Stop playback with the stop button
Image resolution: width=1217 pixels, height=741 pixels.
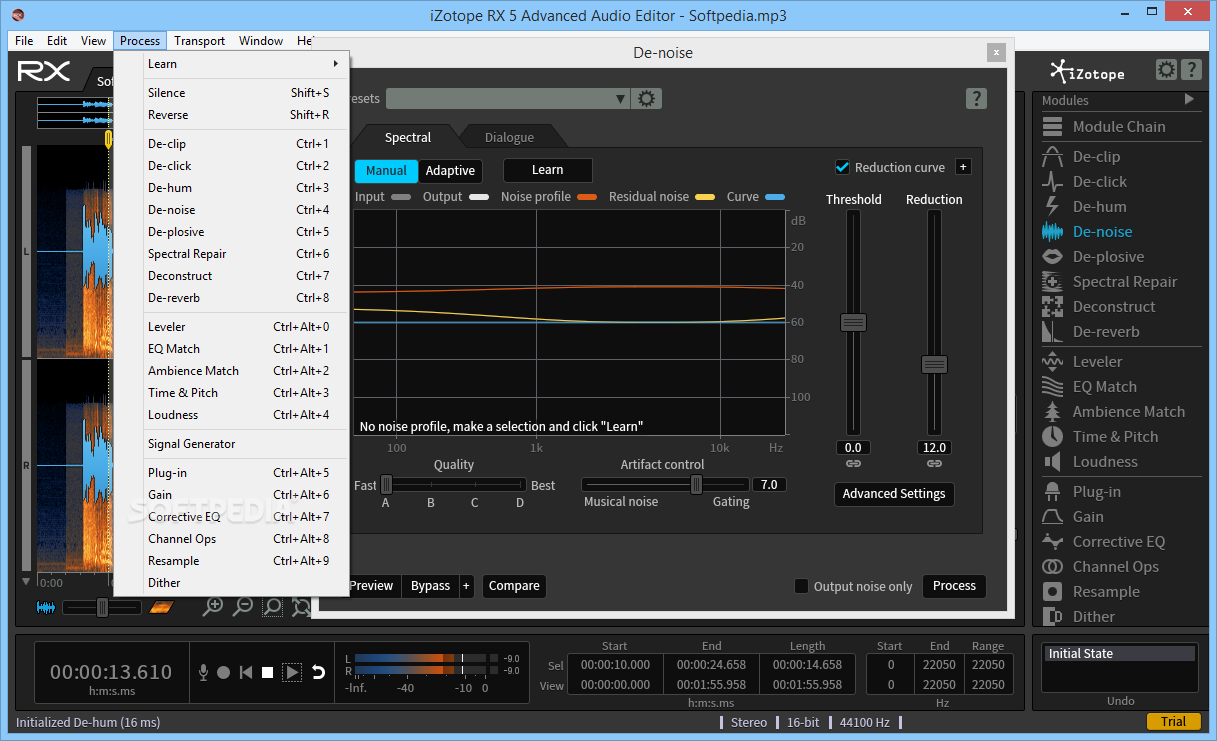pyautogui.click(x=267, y=673)
